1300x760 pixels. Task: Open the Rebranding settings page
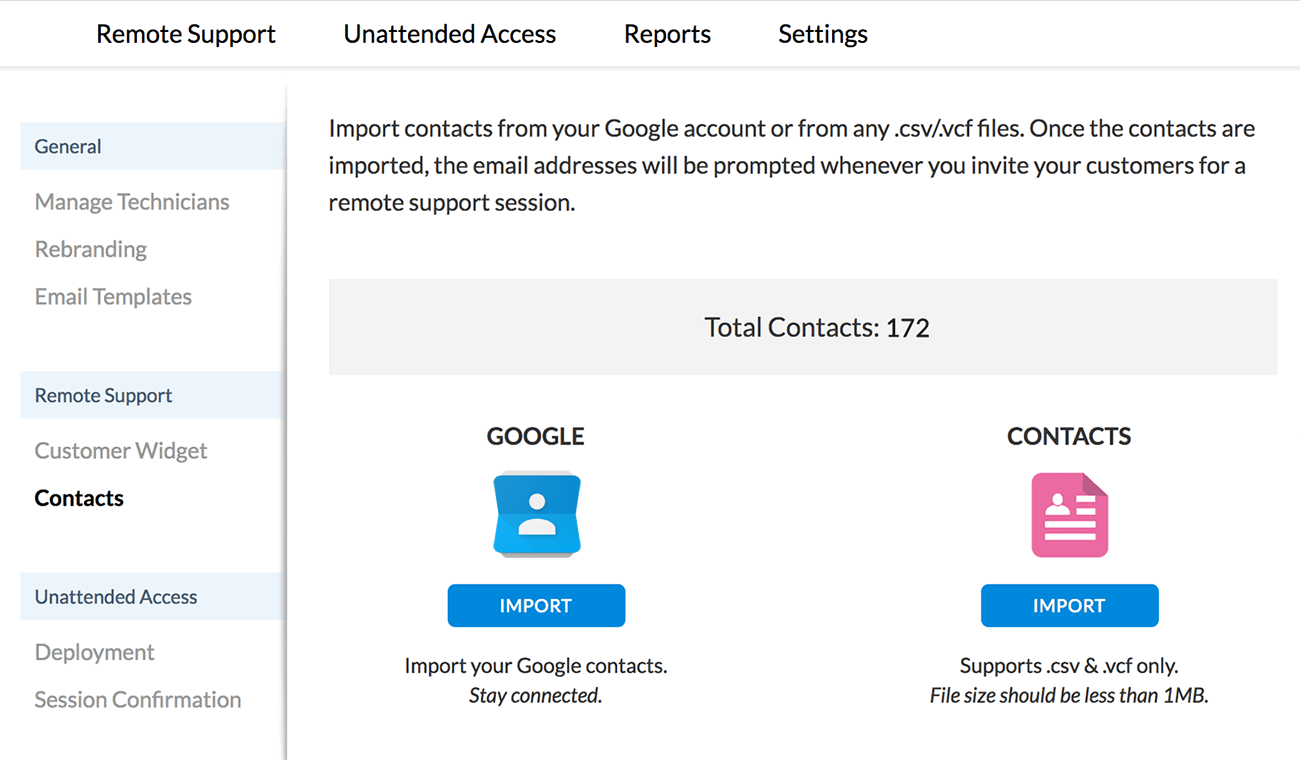click(x=91, y=249)
